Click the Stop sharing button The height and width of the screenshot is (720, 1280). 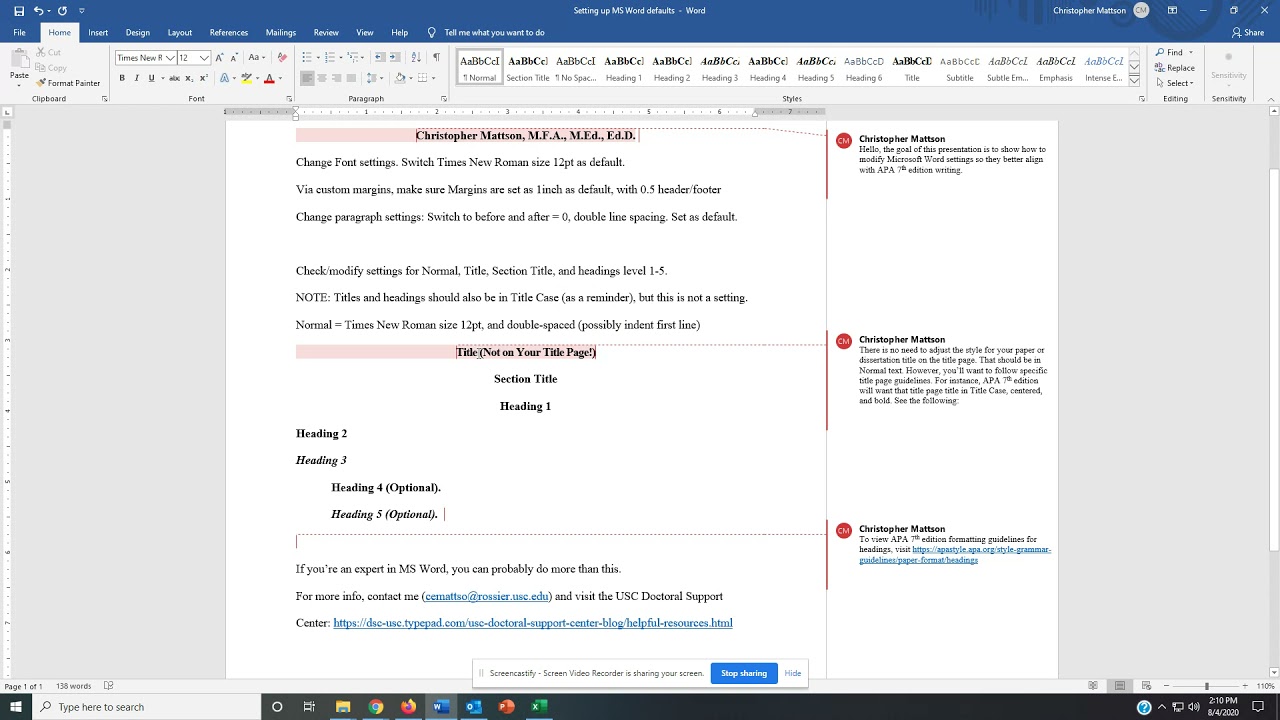click(x=744, y=673)
